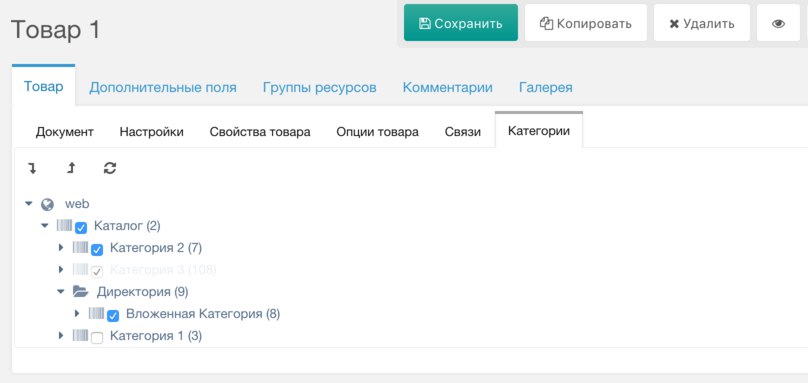Image resolution: width=808 pixels, height=383 pixels.
Task: Collapse the Каталог node
Action: pyautogui.click(x=45, y=225)
